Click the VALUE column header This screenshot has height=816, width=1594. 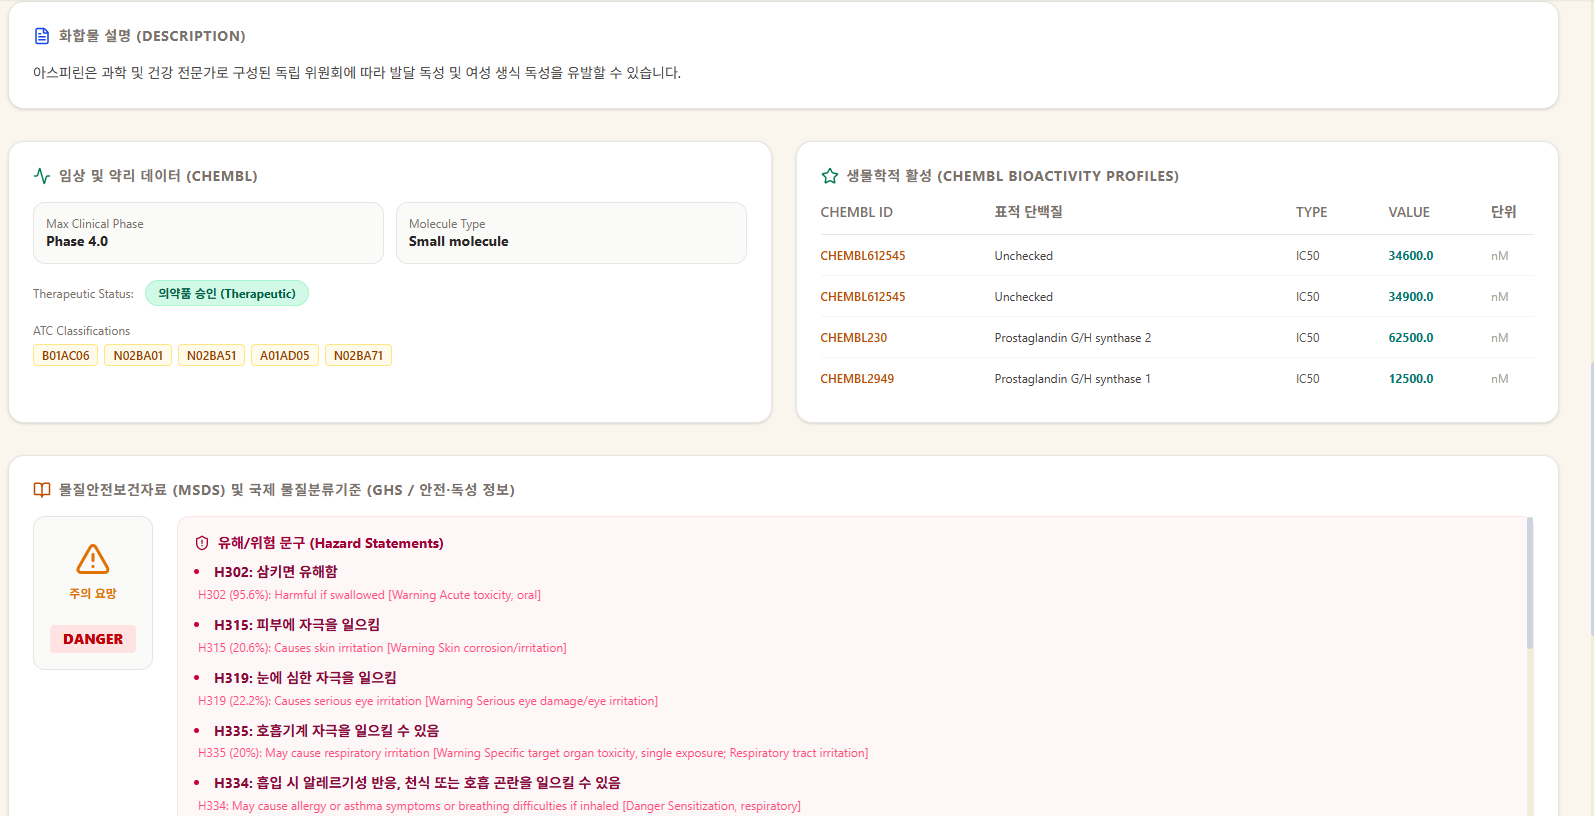coord(1409,212)
